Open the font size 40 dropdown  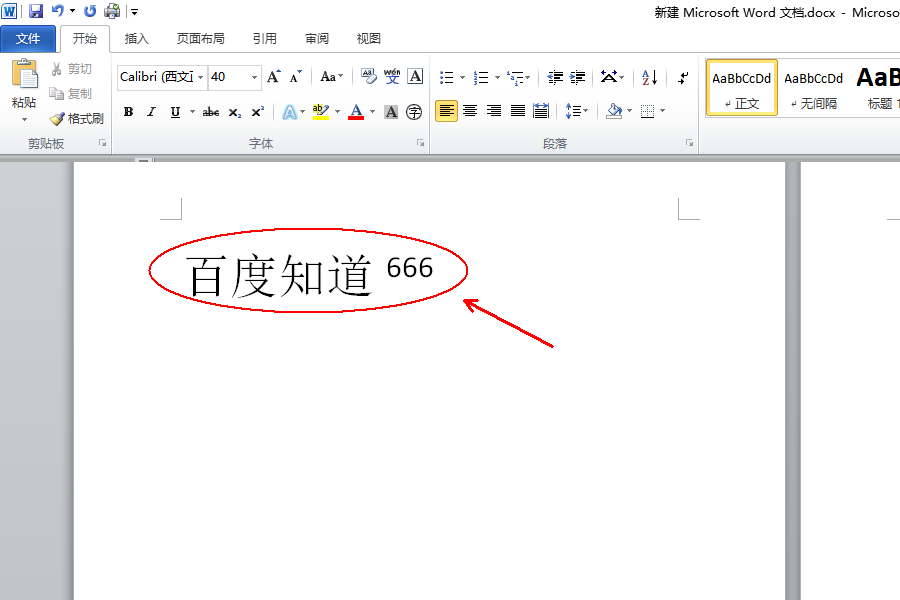point(254,77)
